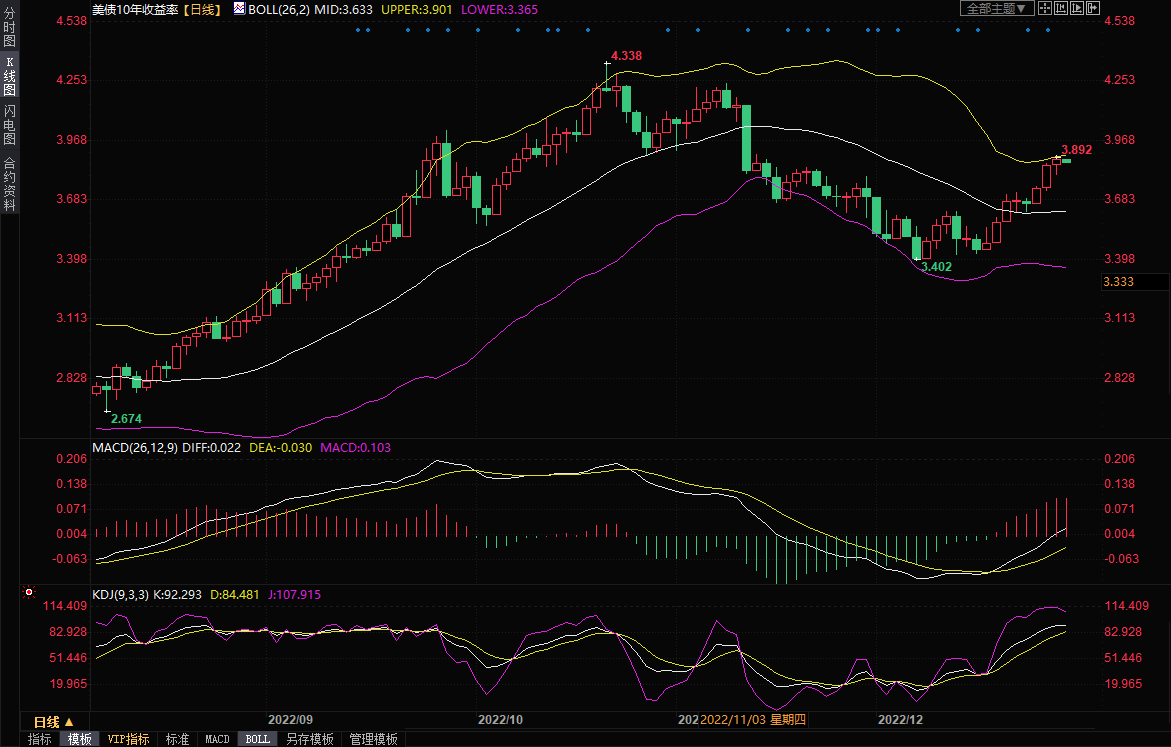
Task: Click the fit-to-left range icon
Action: click(1061, 9)
